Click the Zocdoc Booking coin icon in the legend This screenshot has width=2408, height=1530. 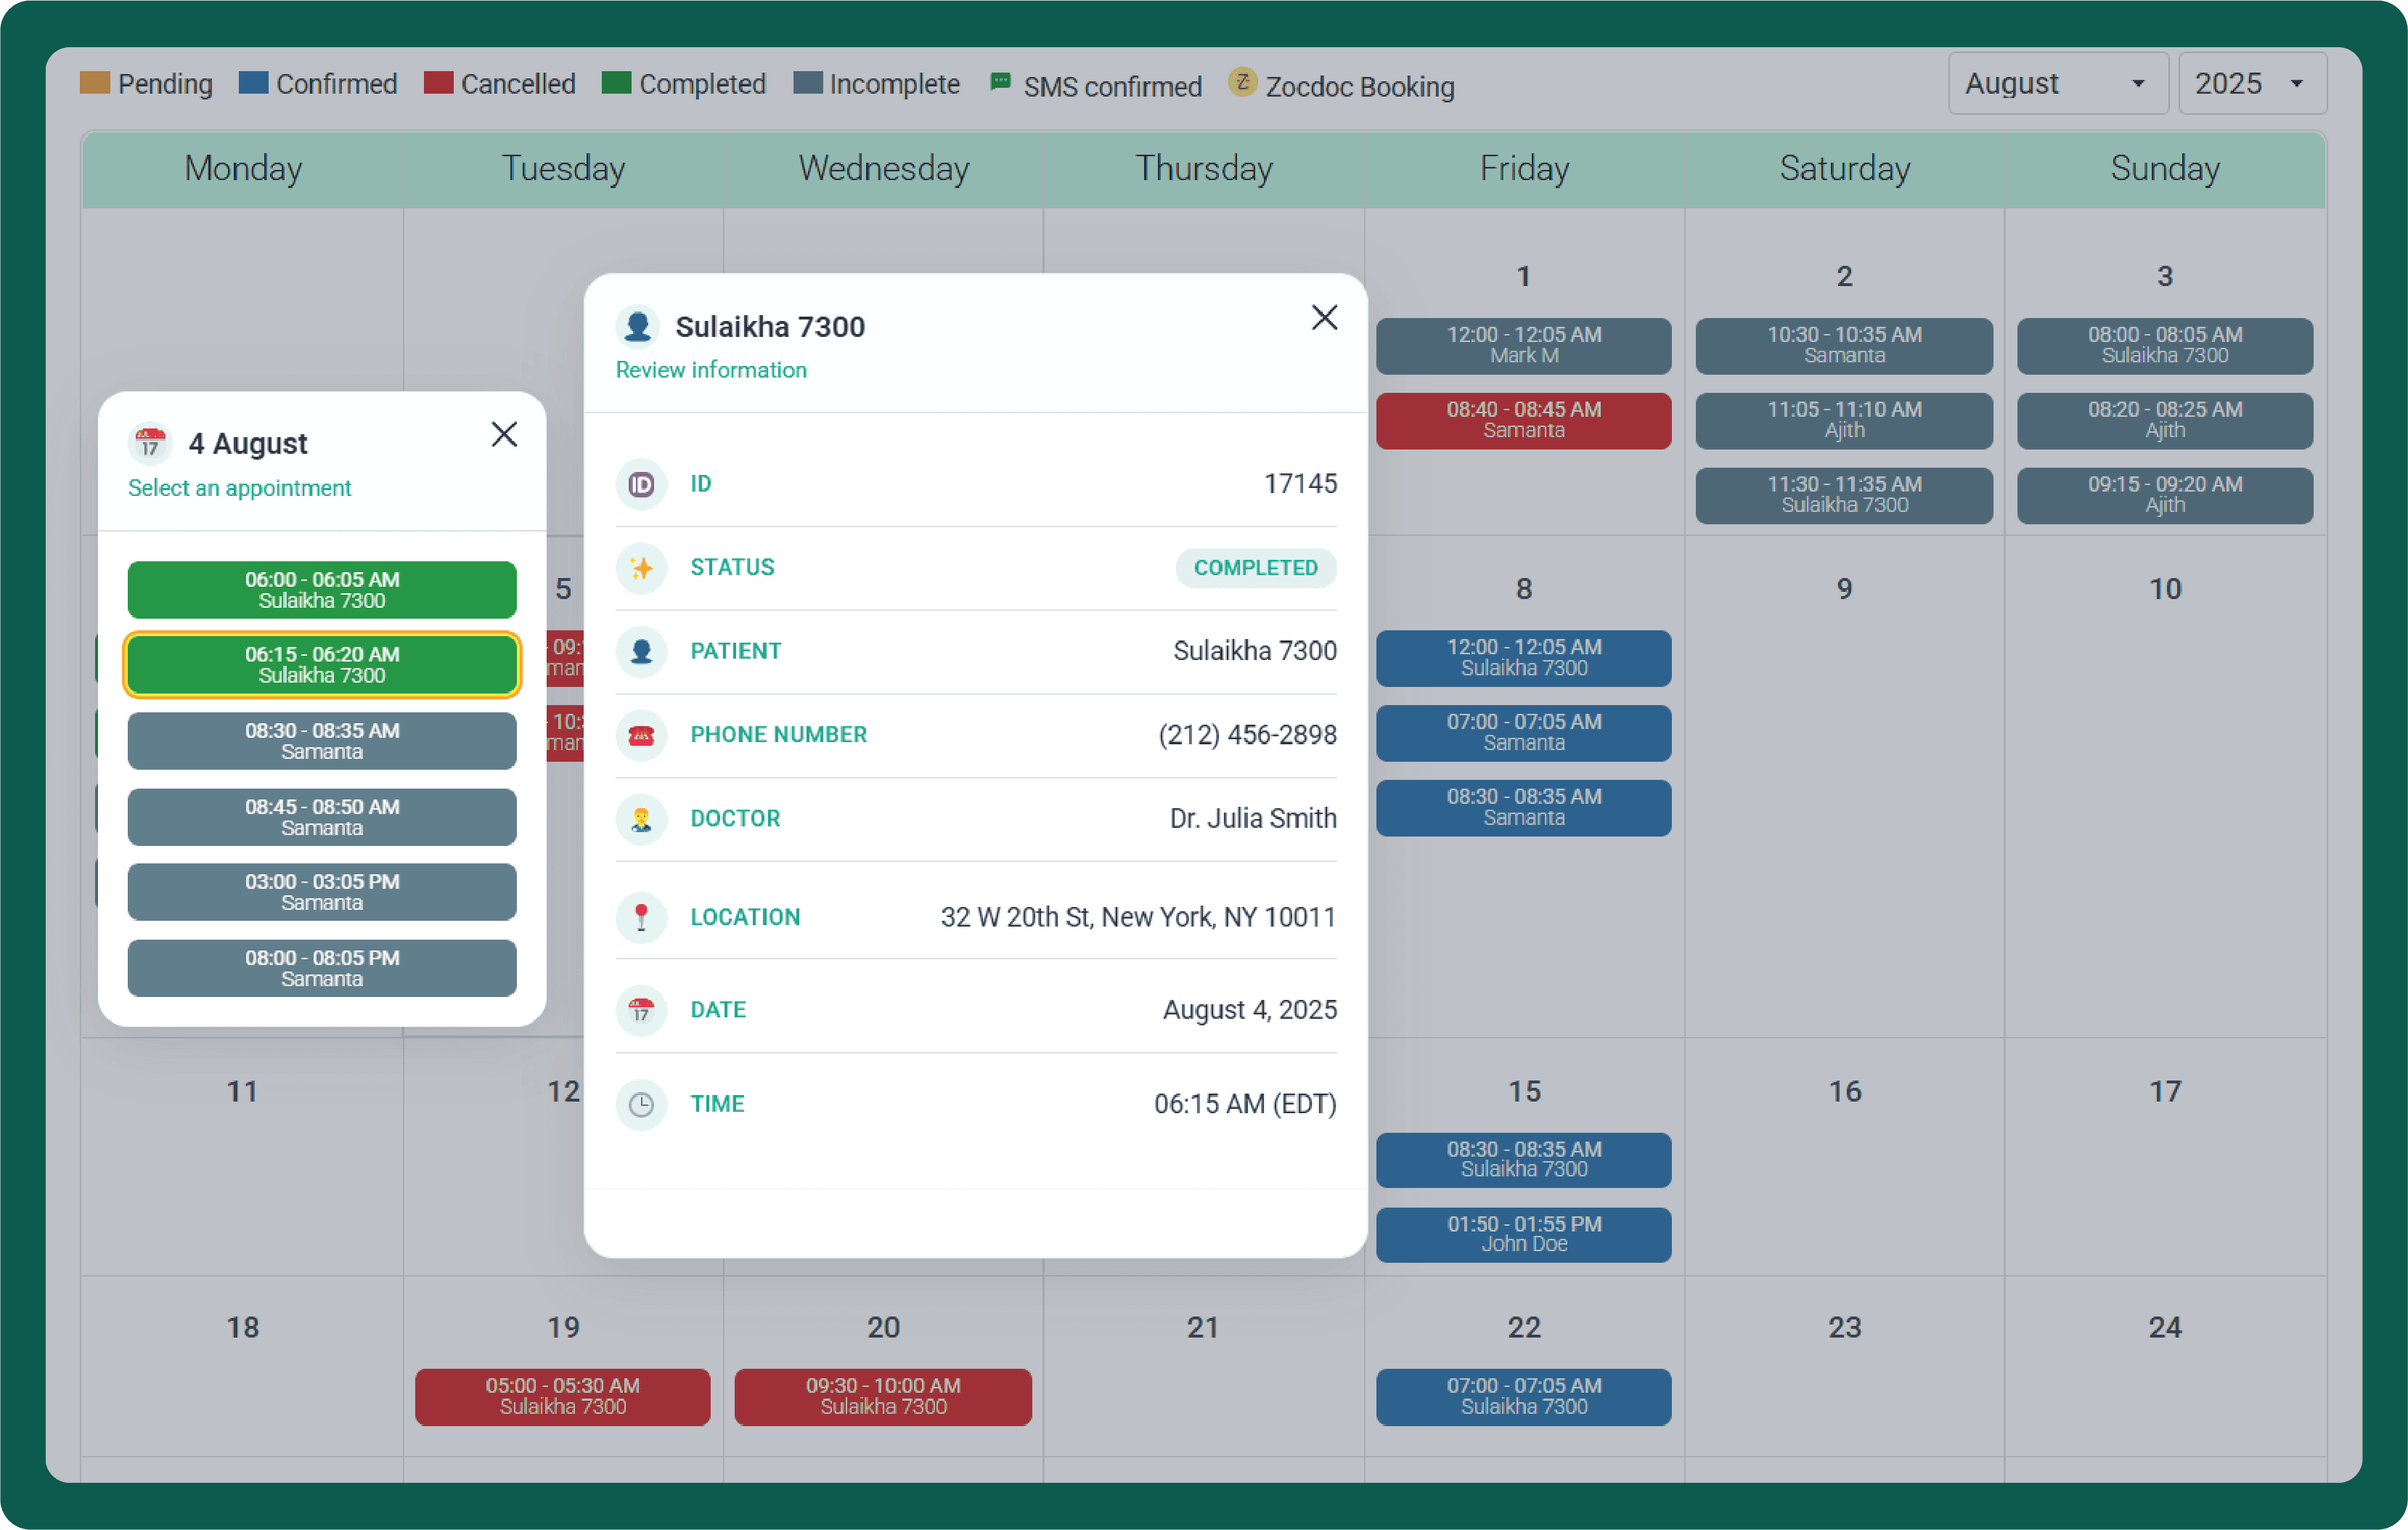pyautogui.click(x=1242, y=84)
